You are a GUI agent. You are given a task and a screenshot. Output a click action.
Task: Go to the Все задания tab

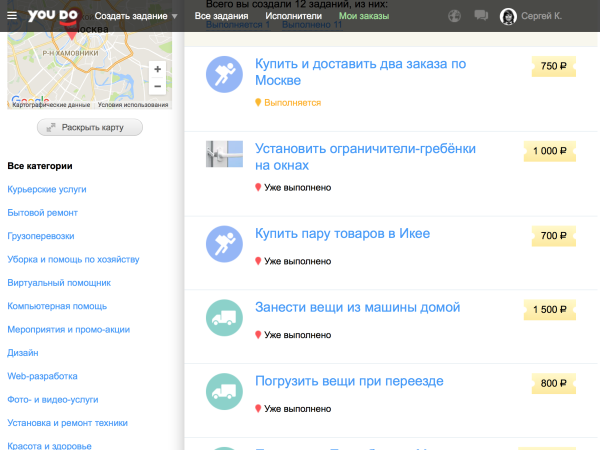221,16
